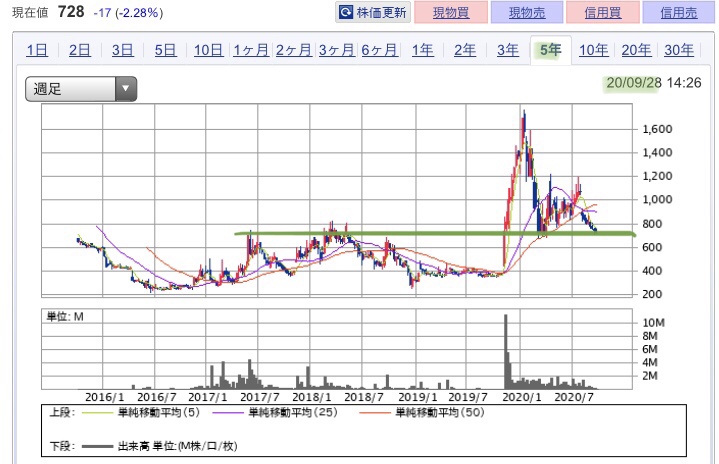Click the current price 728
Image resolution: width=719 pixels, height=464 pixels.
(71, 11)
